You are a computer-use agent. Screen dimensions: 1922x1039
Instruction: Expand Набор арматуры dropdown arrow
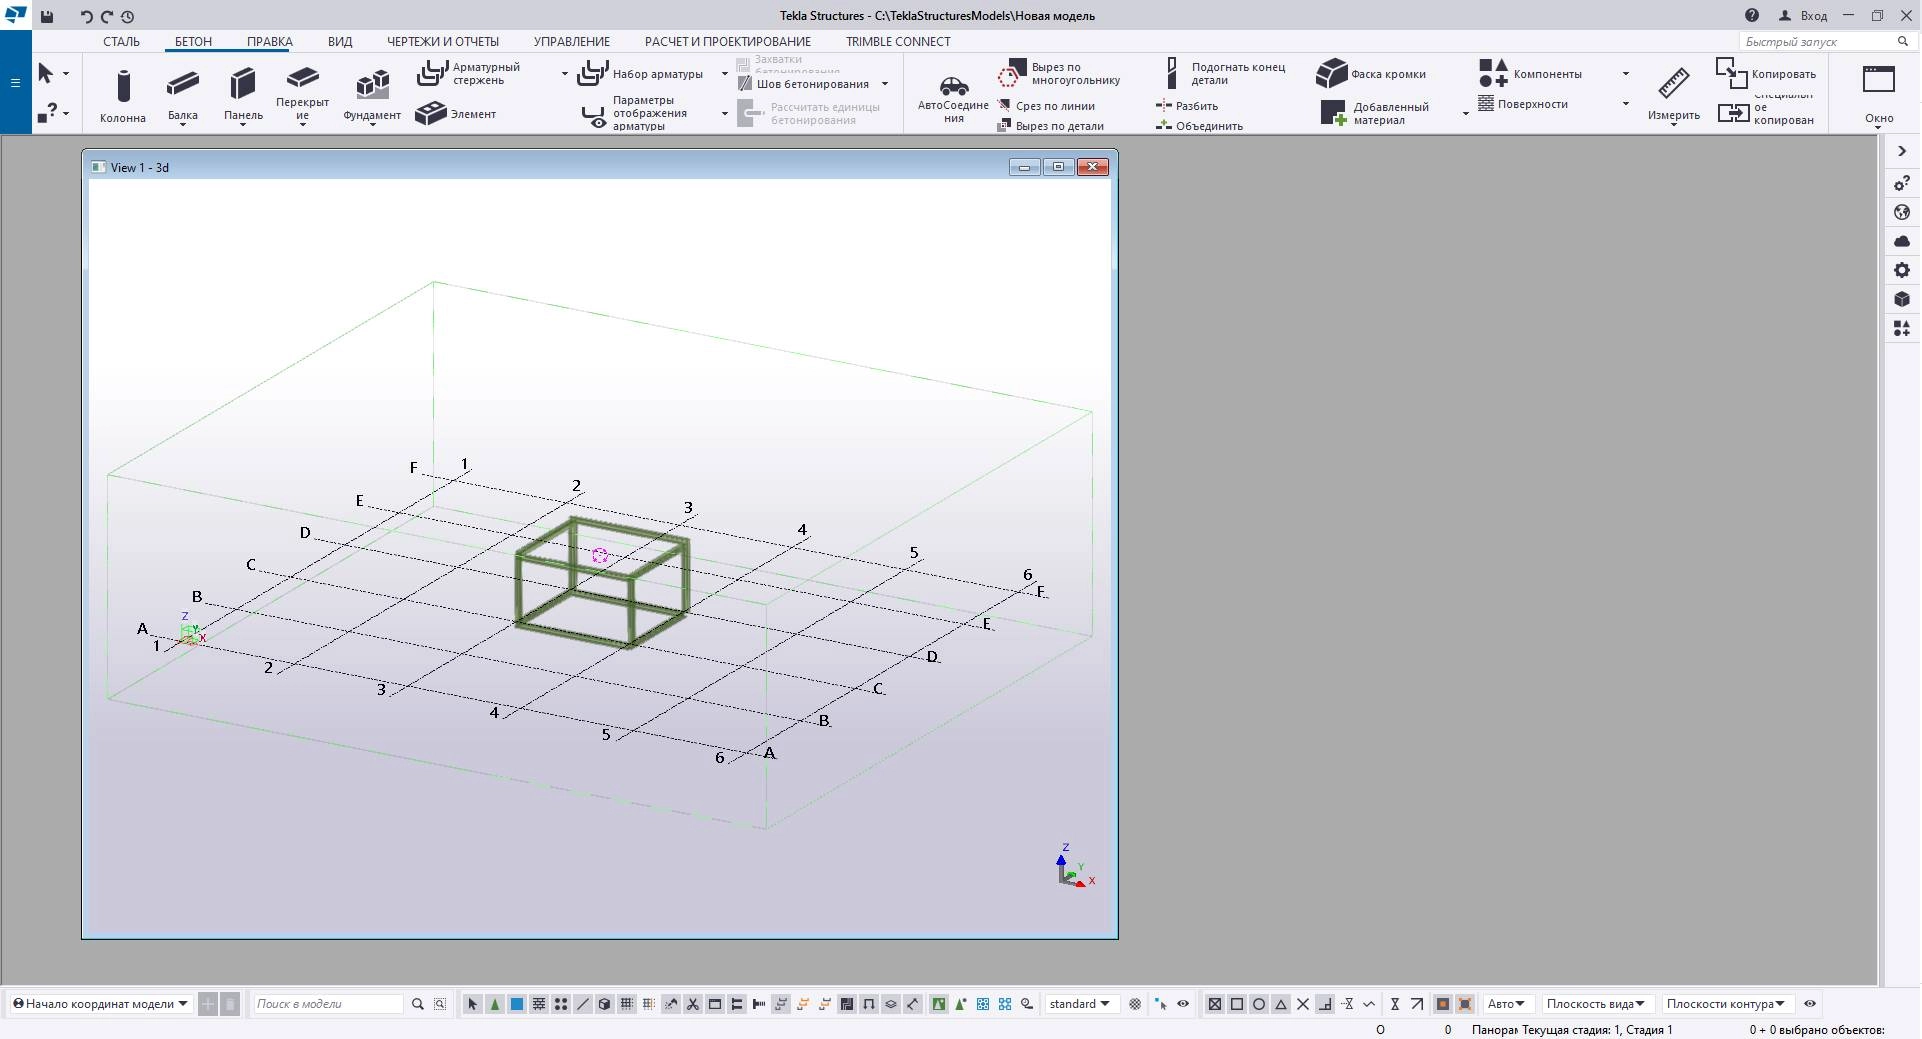click(x=725, y=73)
